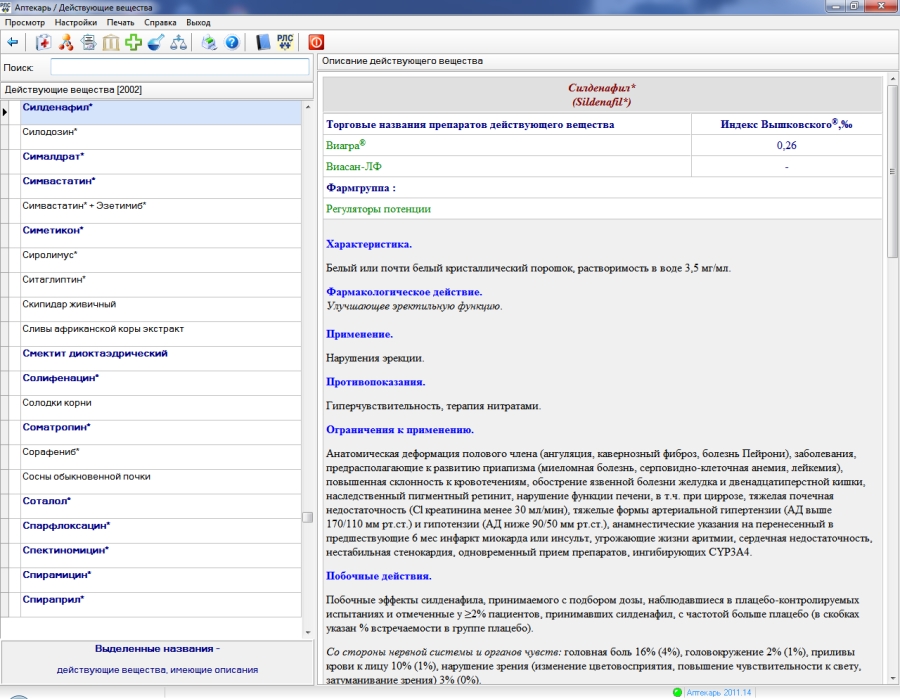Click the blue book icon
Viewport: 900px width, 699px height.
(x=262, y=42)
